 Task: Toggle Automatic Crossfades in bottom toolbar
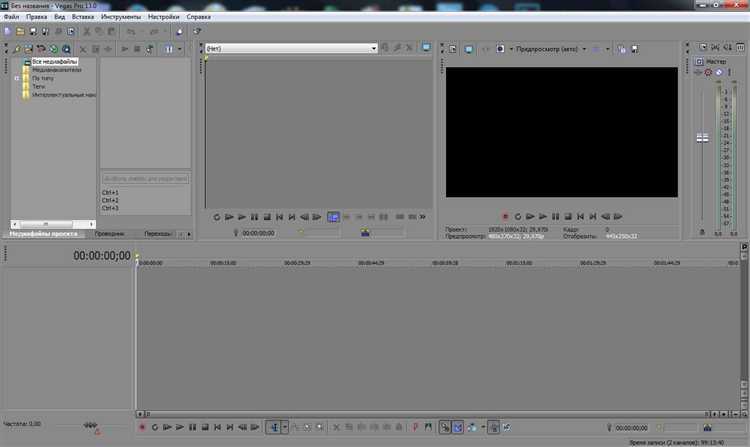(x=458, y=427)
